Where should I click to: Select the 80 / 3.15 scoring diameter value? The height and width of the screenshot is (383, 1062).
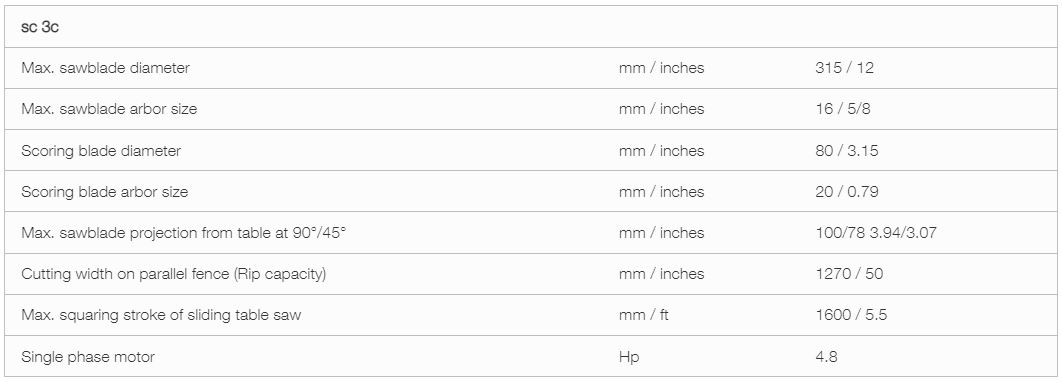pyautogui.click(x=847, y=150)
